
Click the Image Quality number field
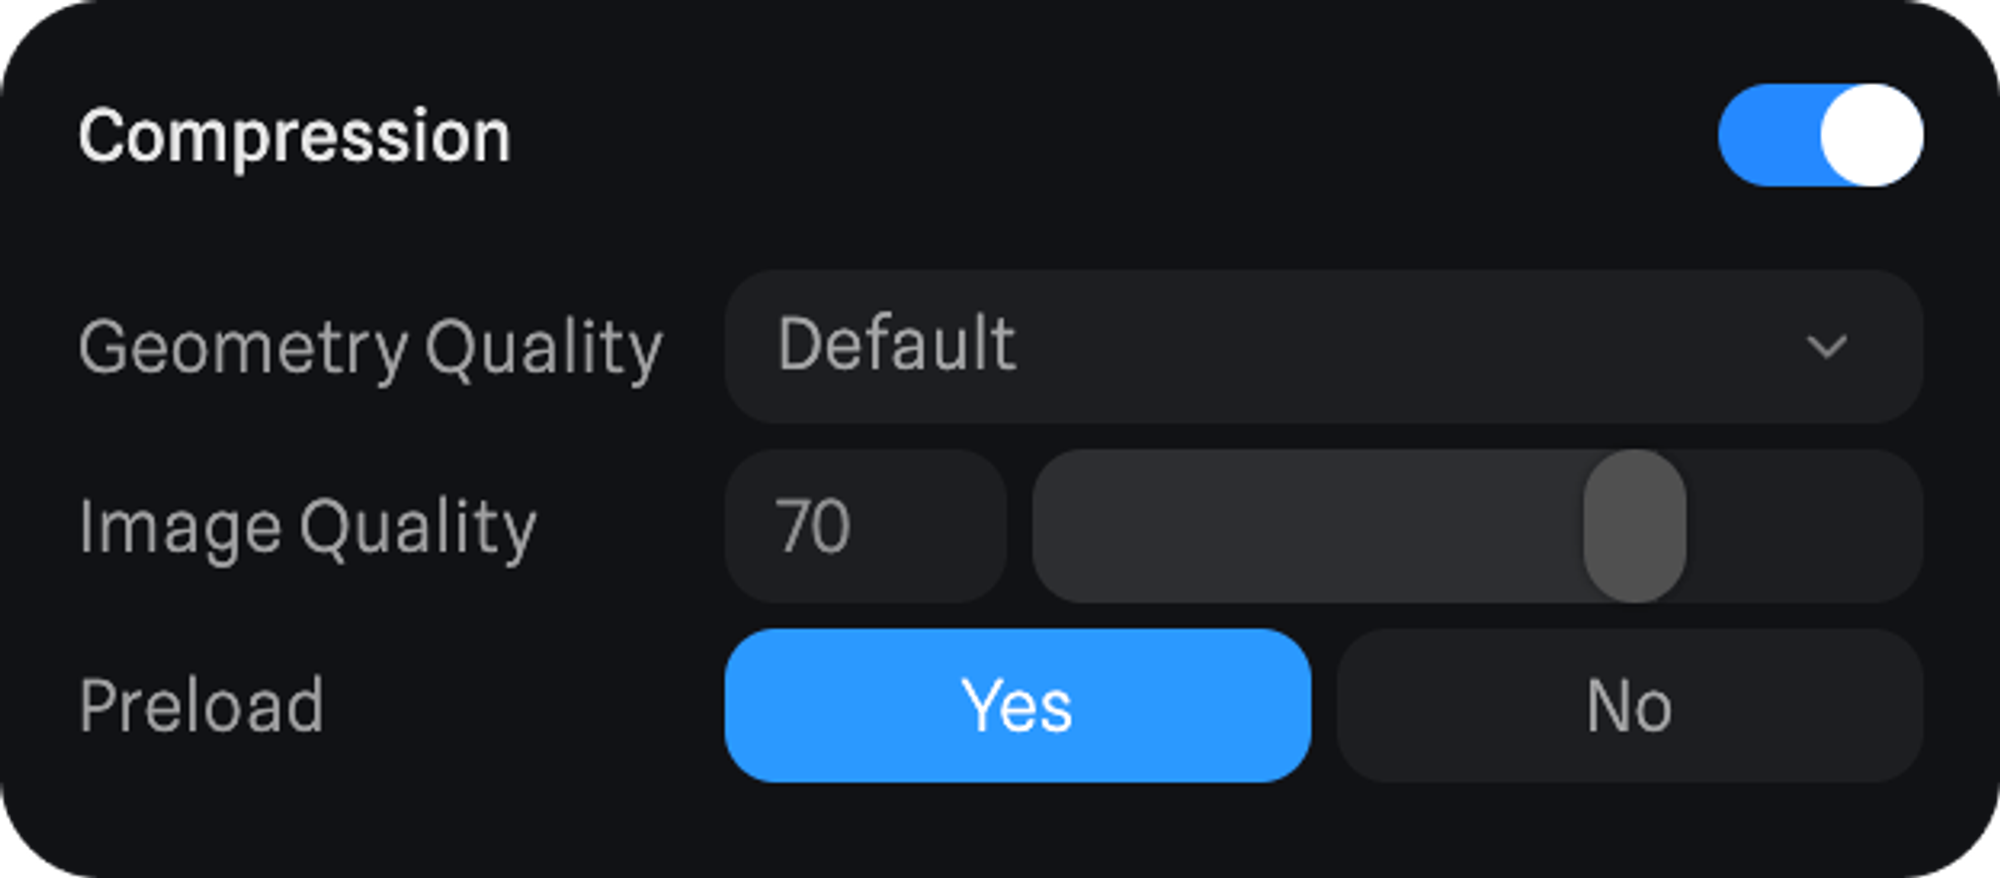tap(865, 526)
